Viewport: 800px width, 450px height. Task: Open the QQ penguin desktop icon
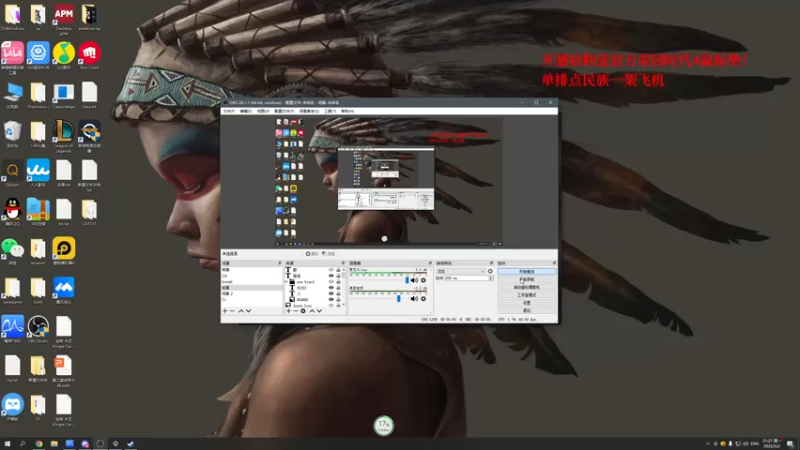(x=13, y=212)
